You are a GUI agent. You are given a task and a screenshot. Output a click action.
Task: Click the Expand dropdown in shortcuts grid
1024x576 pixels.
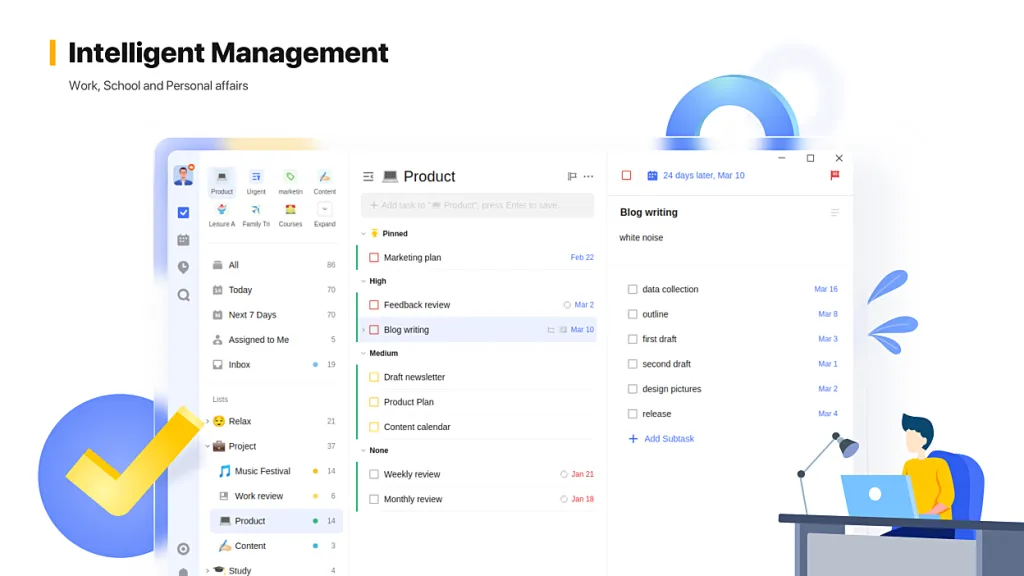324,210
